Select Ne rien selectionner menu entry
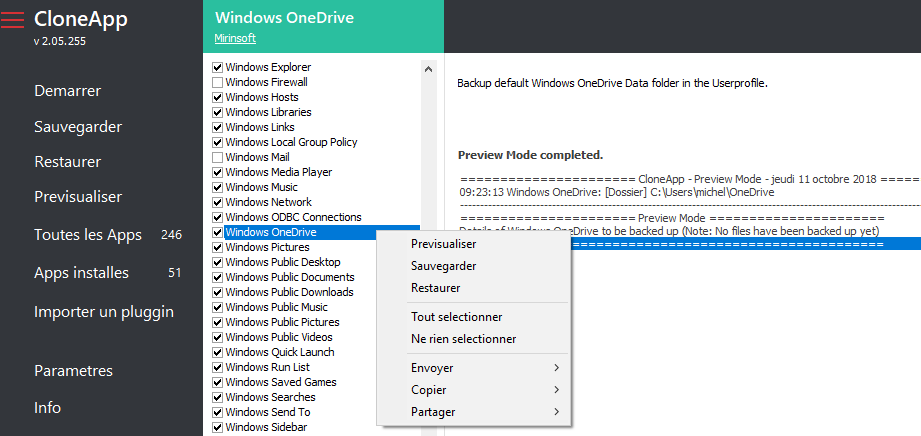The width and height of the screenshot is (921, 436). 463,339
